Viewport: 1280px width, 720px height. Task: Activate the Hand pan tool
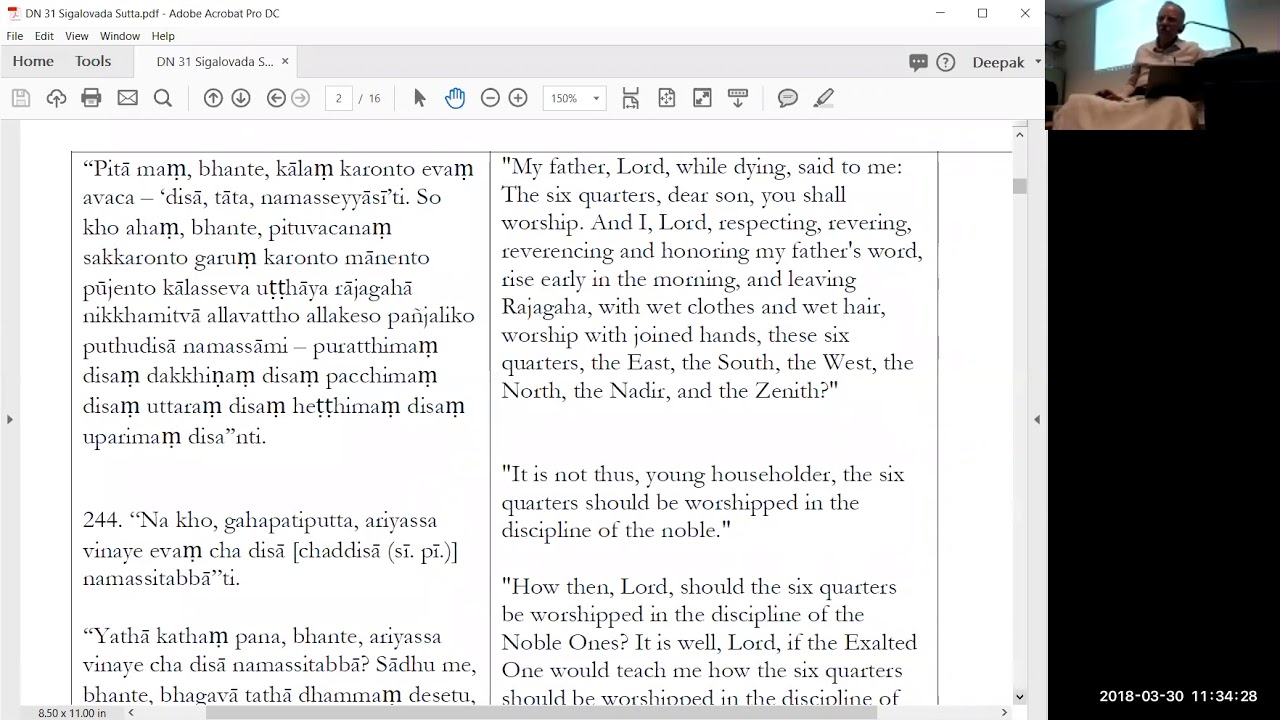(455, 98)
